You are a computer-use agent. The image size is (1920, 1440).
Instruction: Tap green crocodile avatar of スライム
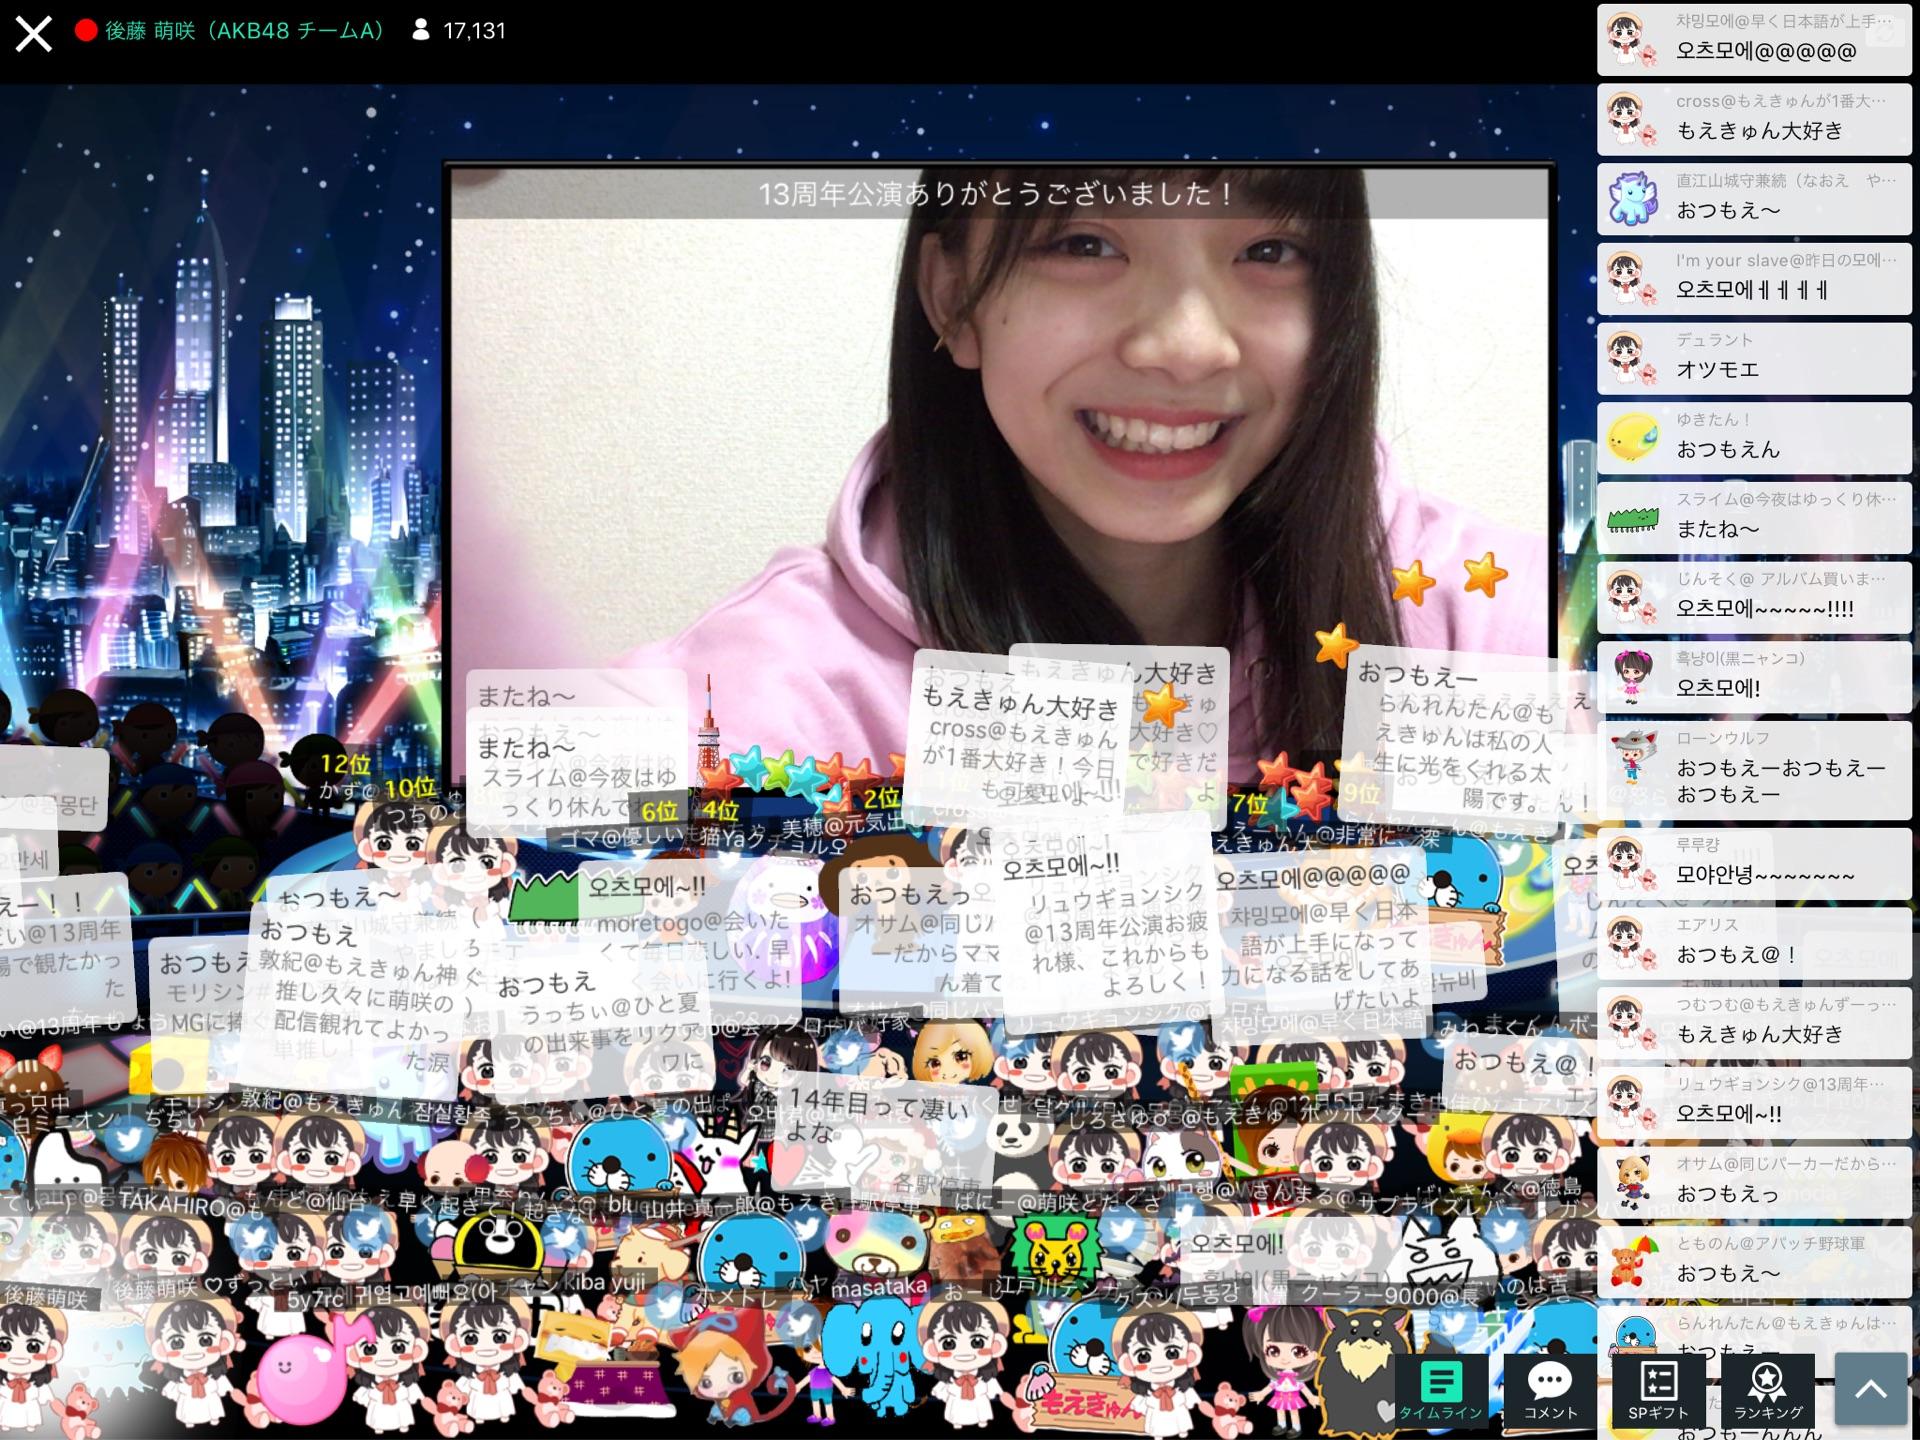point(1634,518)
